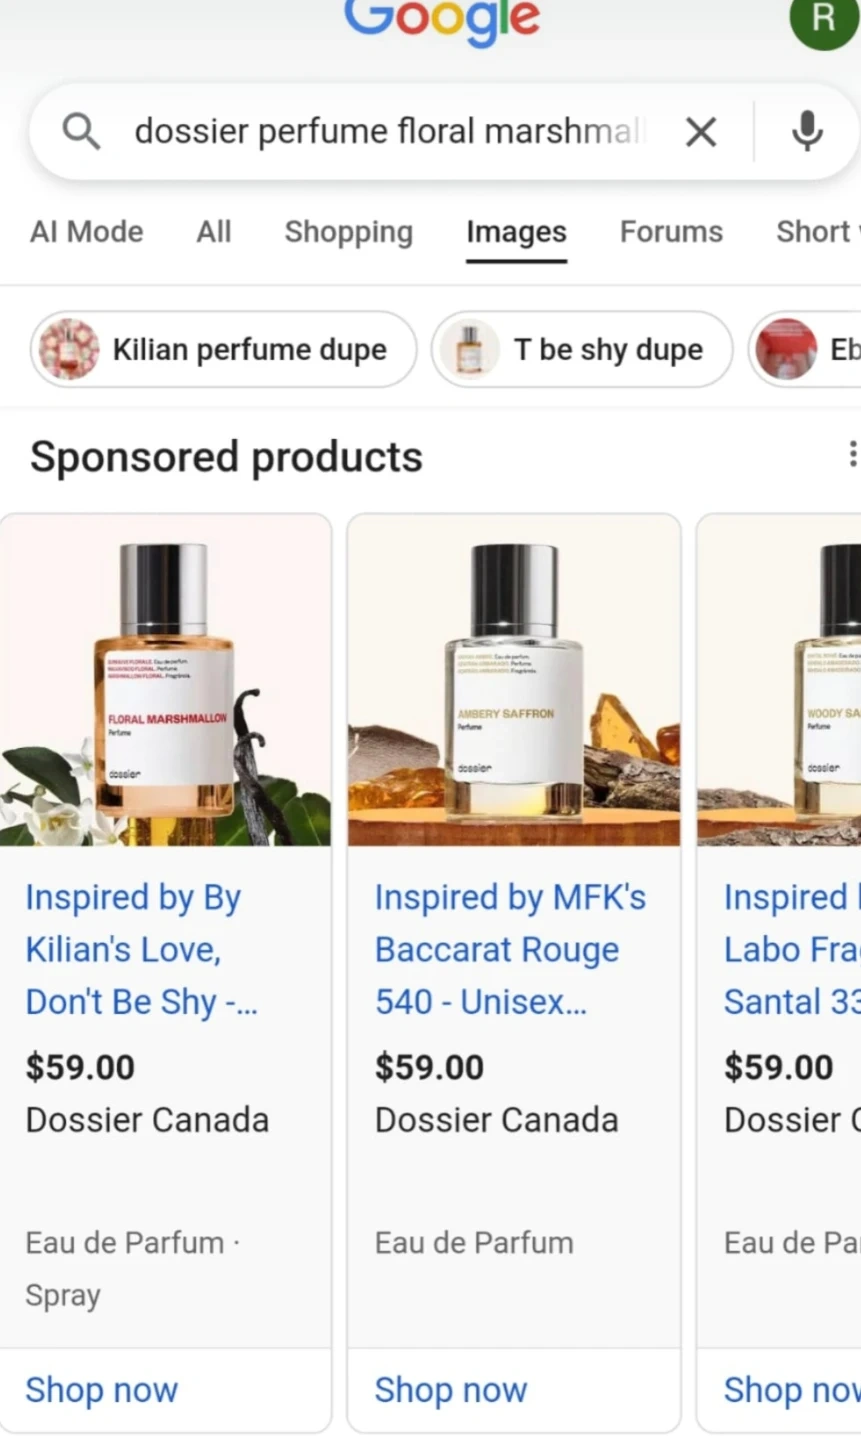Viewport: 861px width, 1440px height.
Task: Clear the search query with X
Action: 701,131
